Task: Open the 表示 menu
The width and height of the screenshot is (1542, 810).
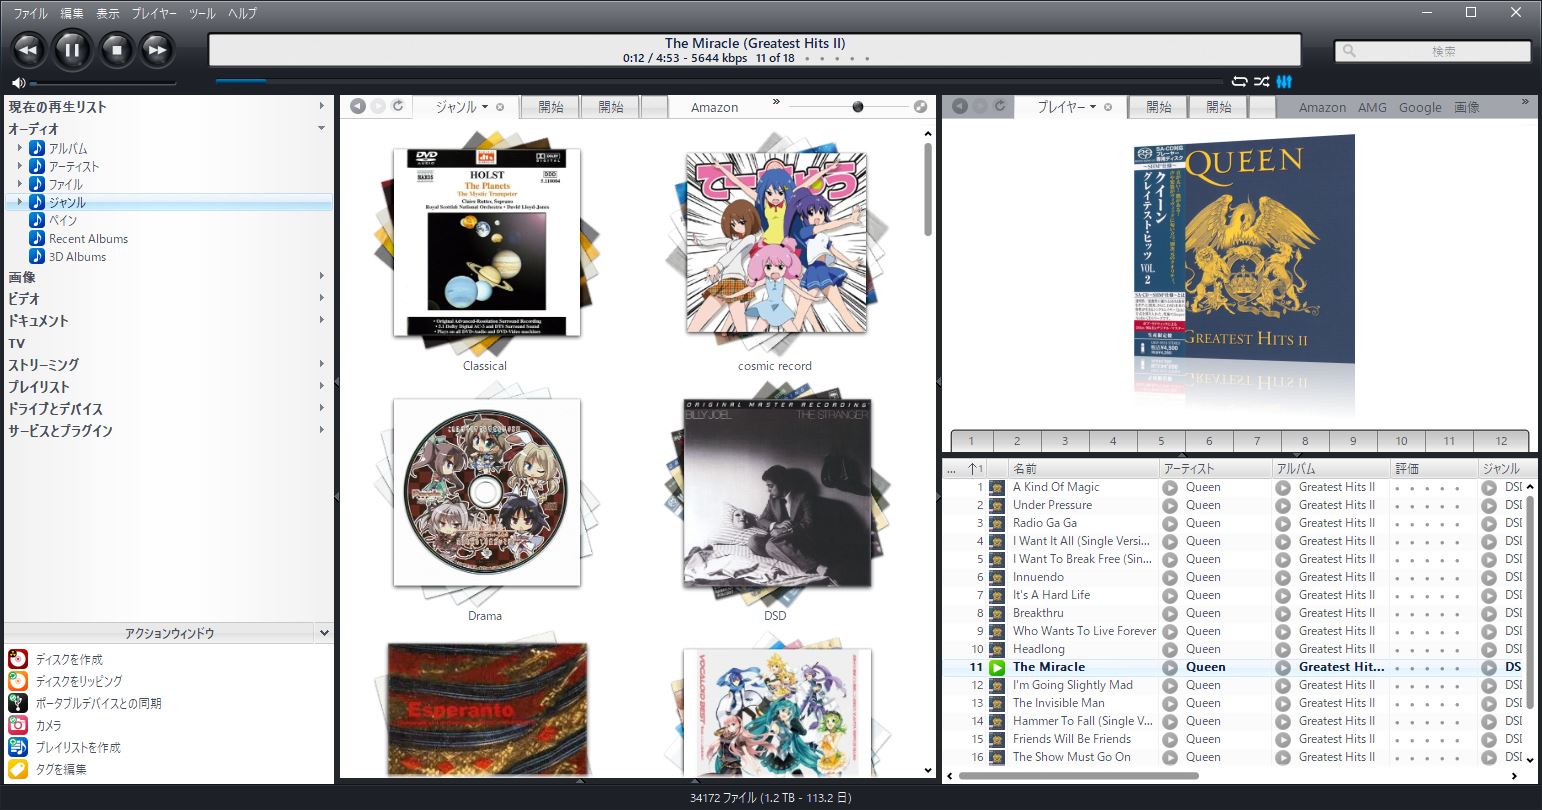Action: [108, 13]
